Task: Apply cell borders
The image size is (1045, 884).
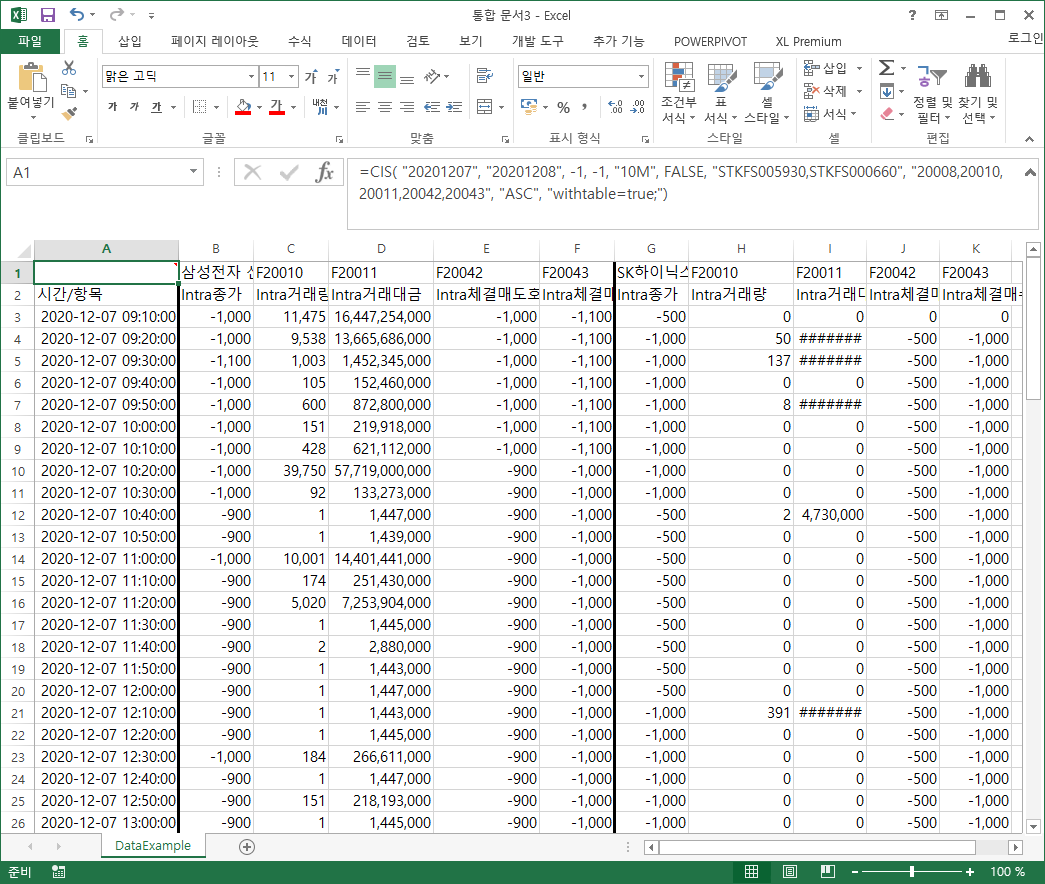Action: pyautogui.click(x=199, y=107)
